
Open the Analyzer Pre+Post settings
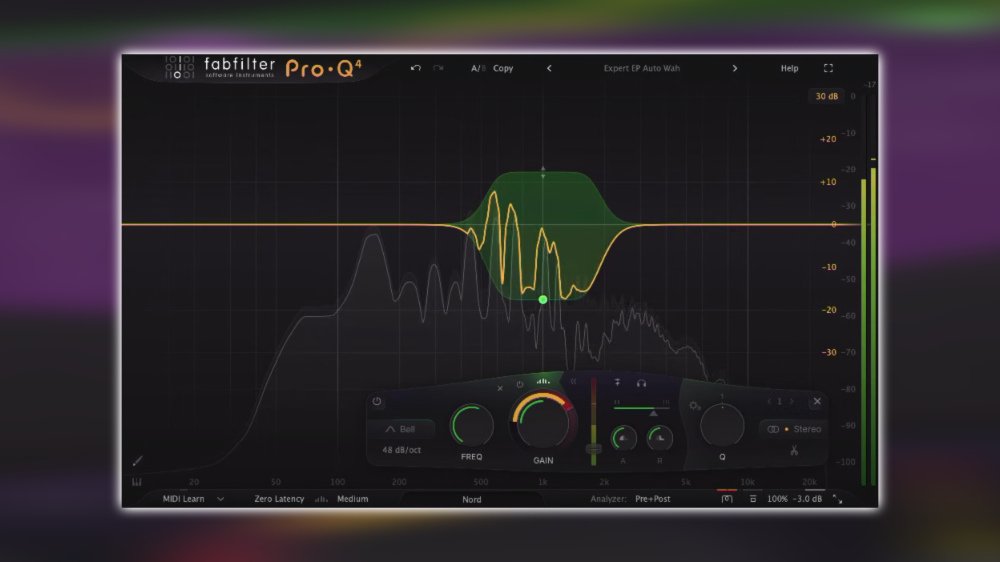pyautogui.click(x=652, y=499)
